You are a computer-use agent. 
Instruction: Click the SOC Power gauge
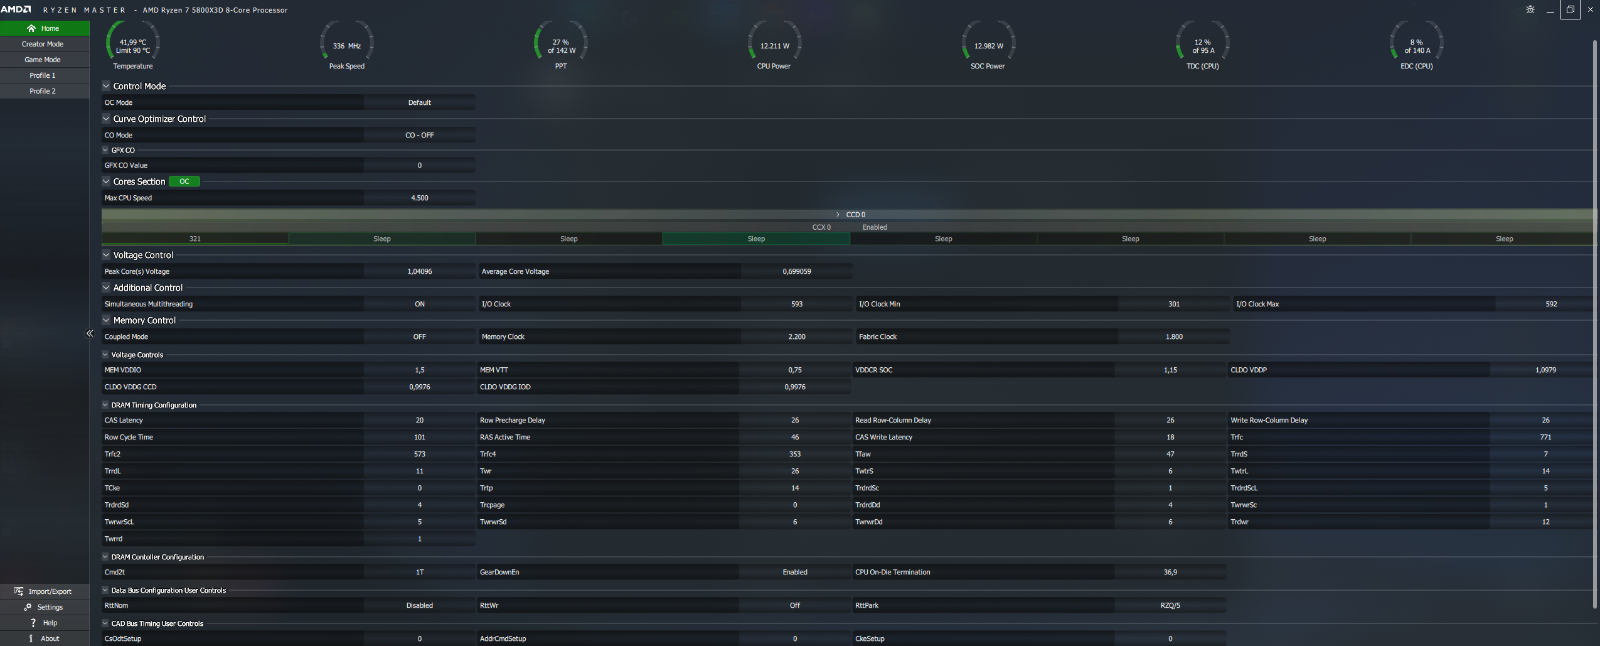[x=988, y=46]
